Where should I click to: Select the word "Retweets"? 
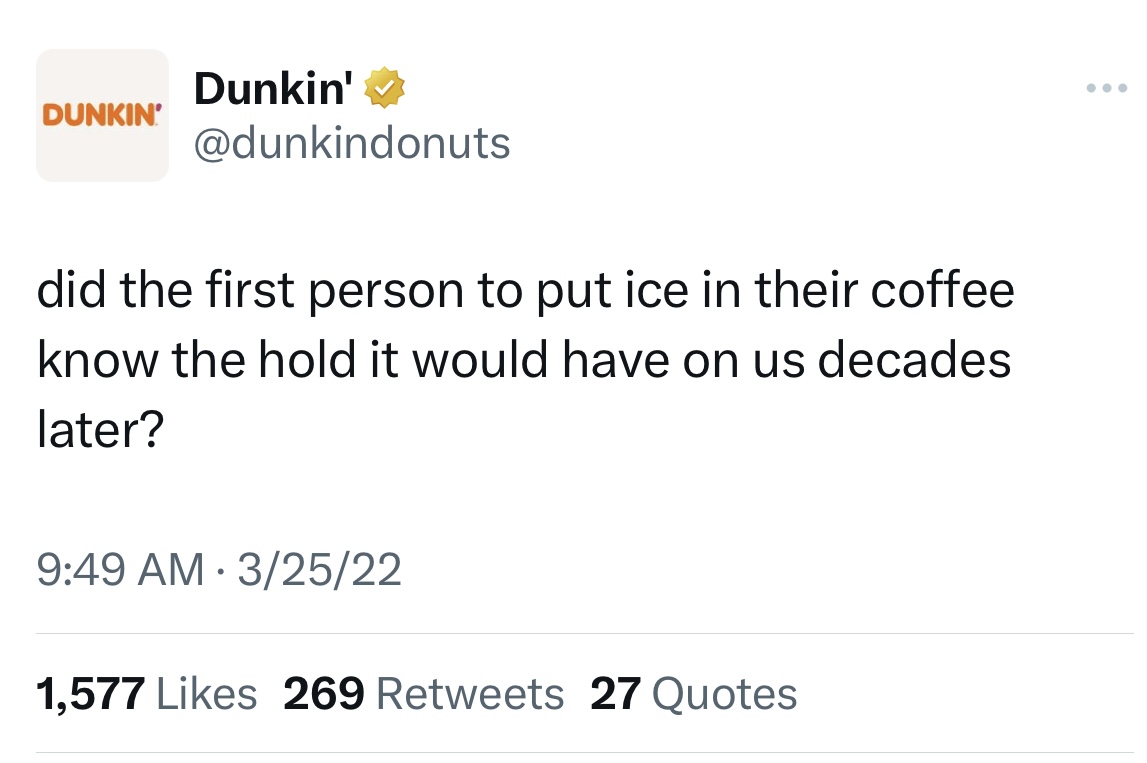point(470,693)
